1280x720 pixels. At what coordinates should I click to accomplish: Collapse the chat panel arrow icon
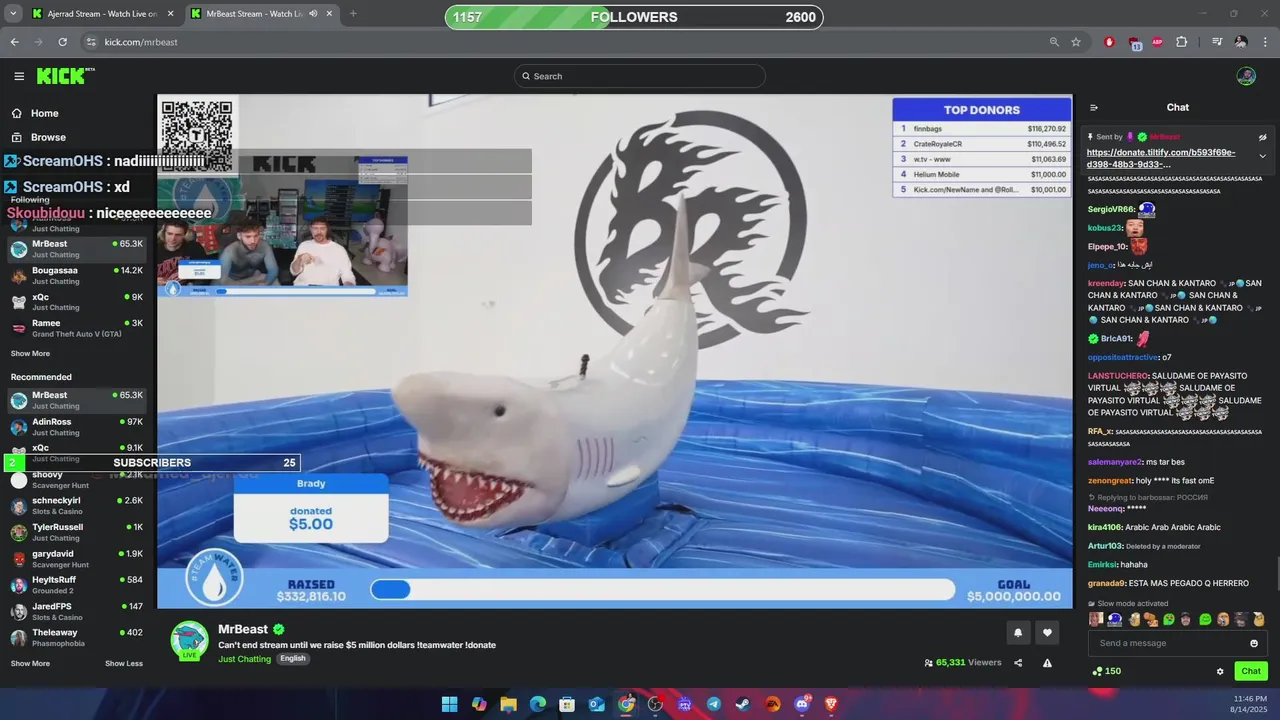1094,107
